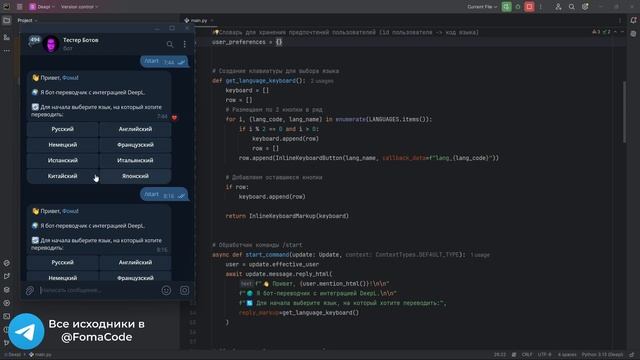Open the Notifications bell icon

coord(633,20)
